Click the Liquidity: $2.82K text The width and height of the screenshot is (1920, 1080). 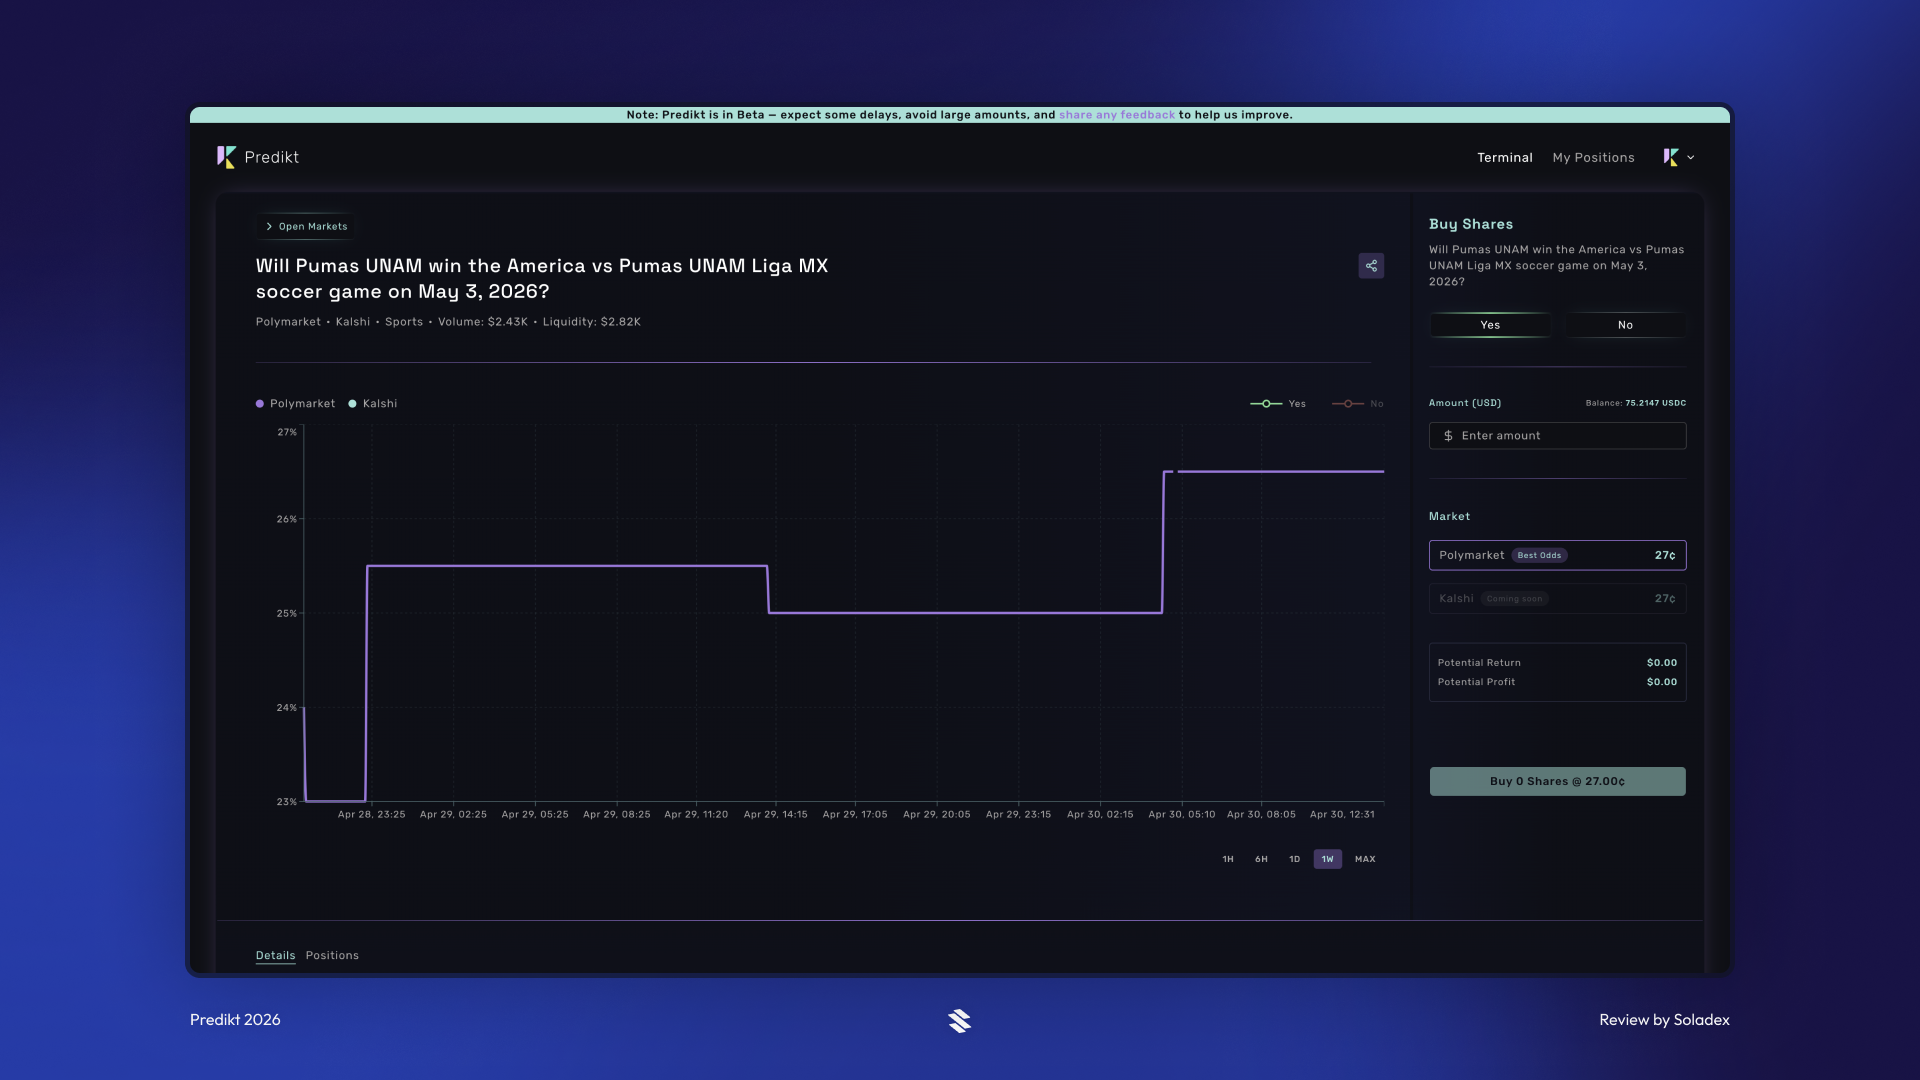(x=592, y=322)
